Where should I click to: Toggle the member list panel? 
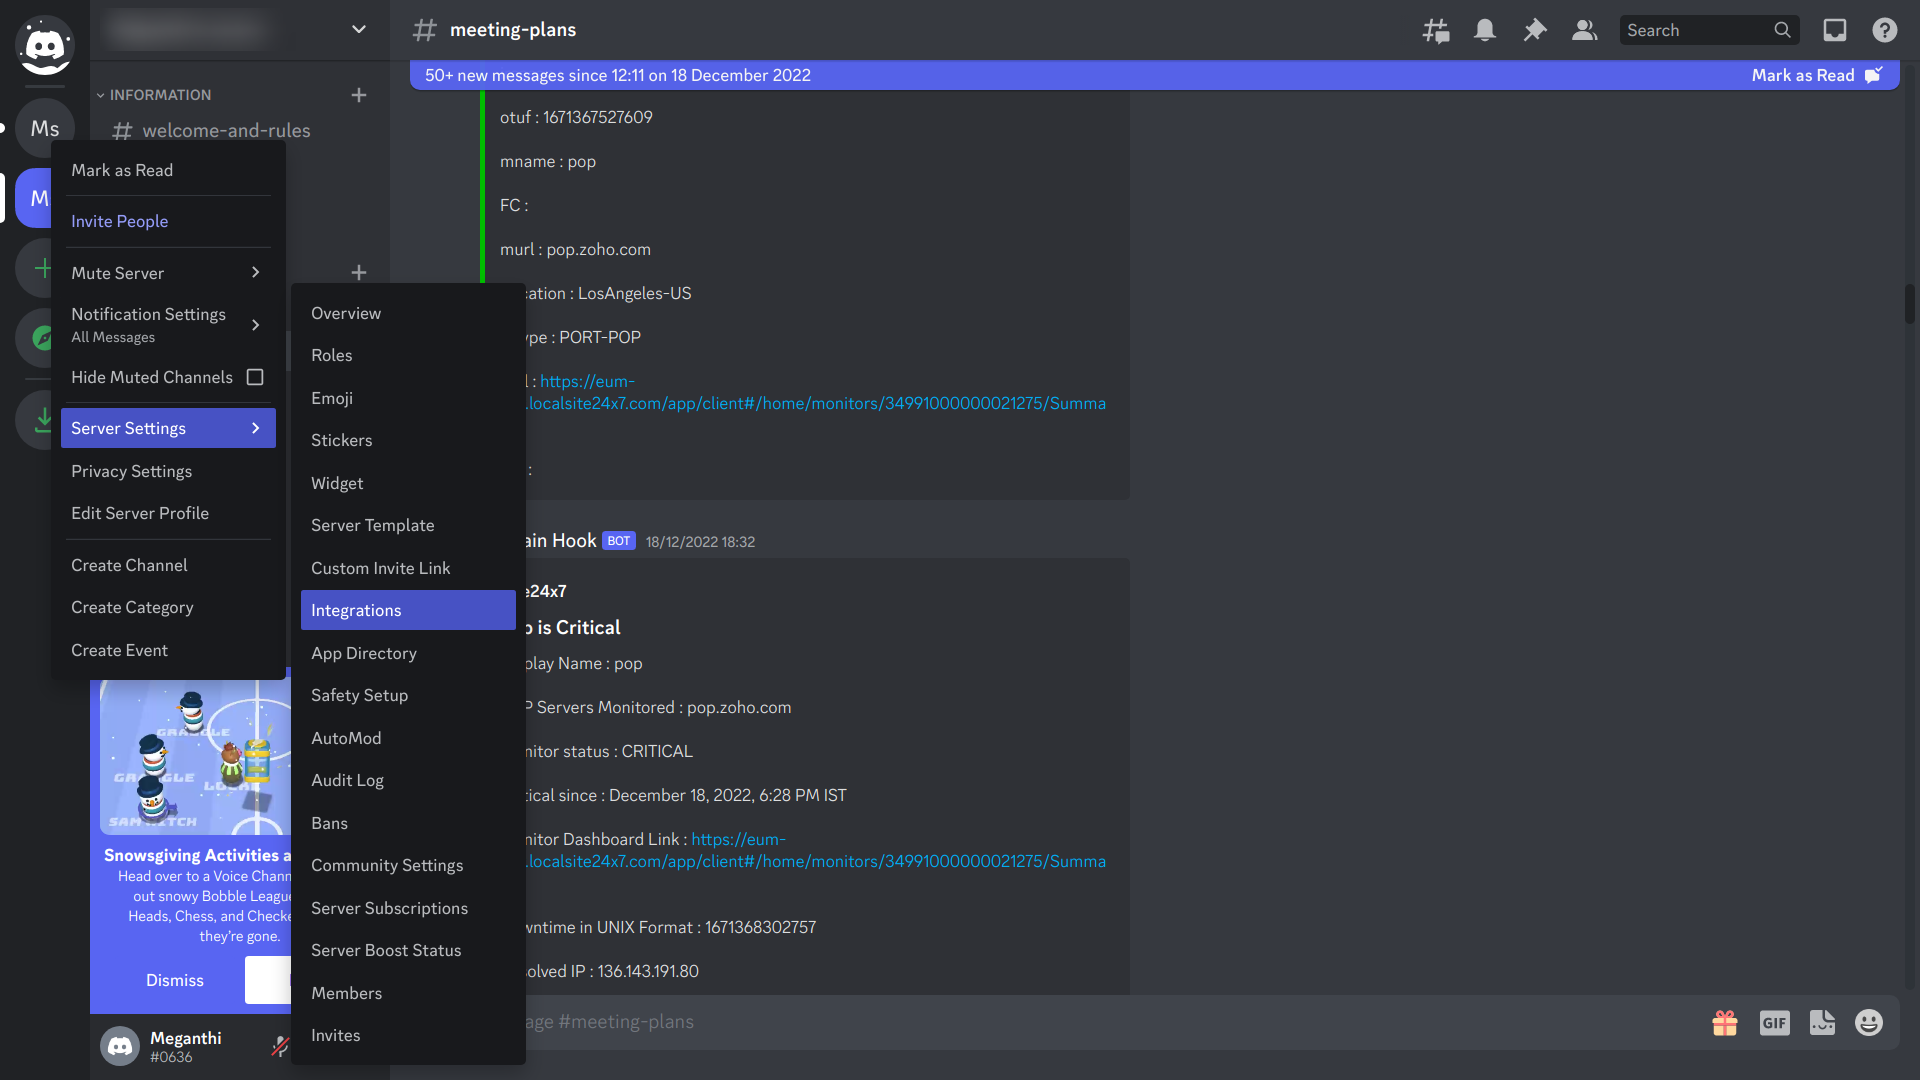(1583, 30)
